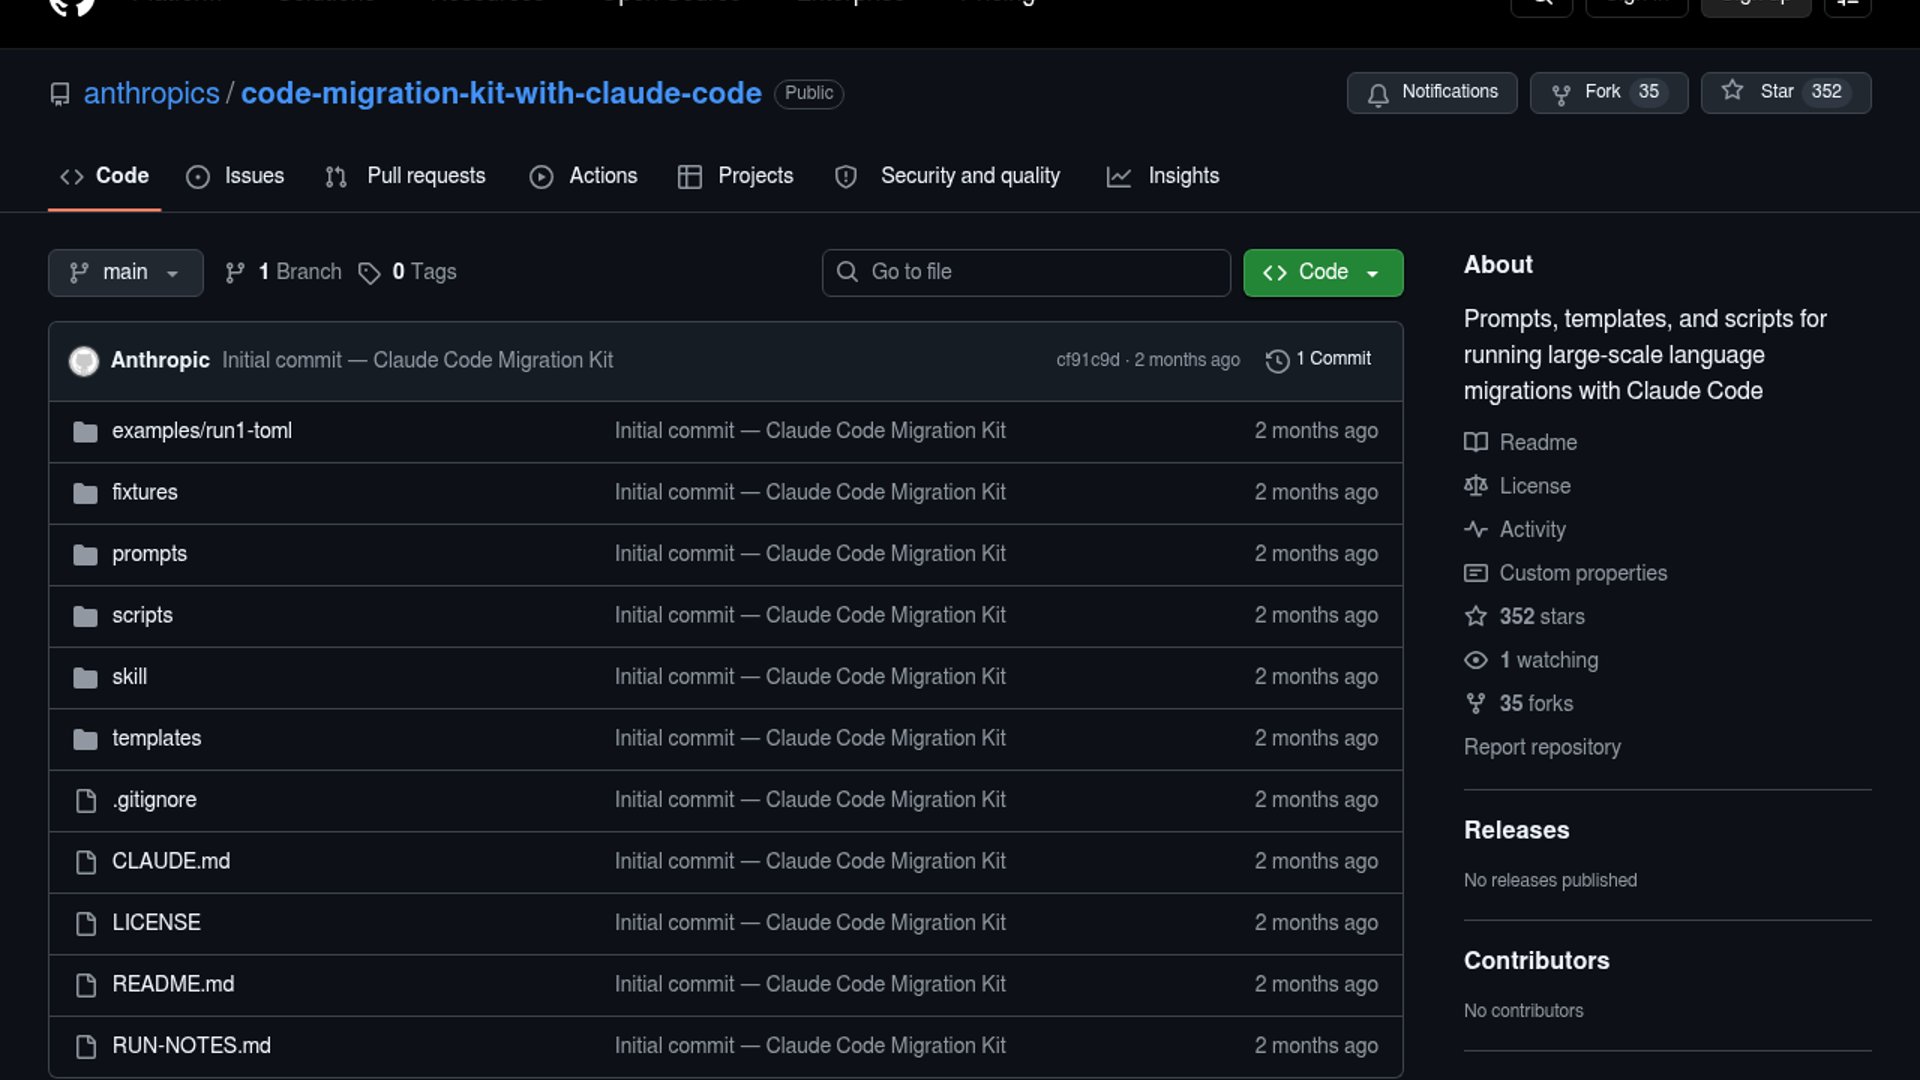The width and height of the screenshot is (1920, 1080).
Task: Open the Projects tab
Action: 735,176
